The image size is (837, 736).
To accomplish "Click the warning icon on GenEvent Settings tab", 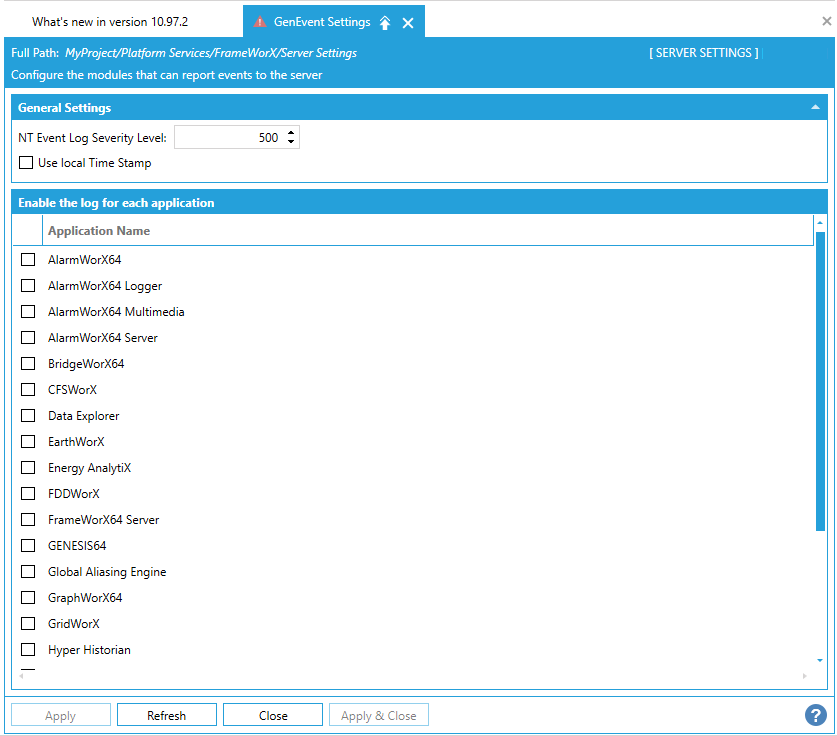I will click(260, 22).
